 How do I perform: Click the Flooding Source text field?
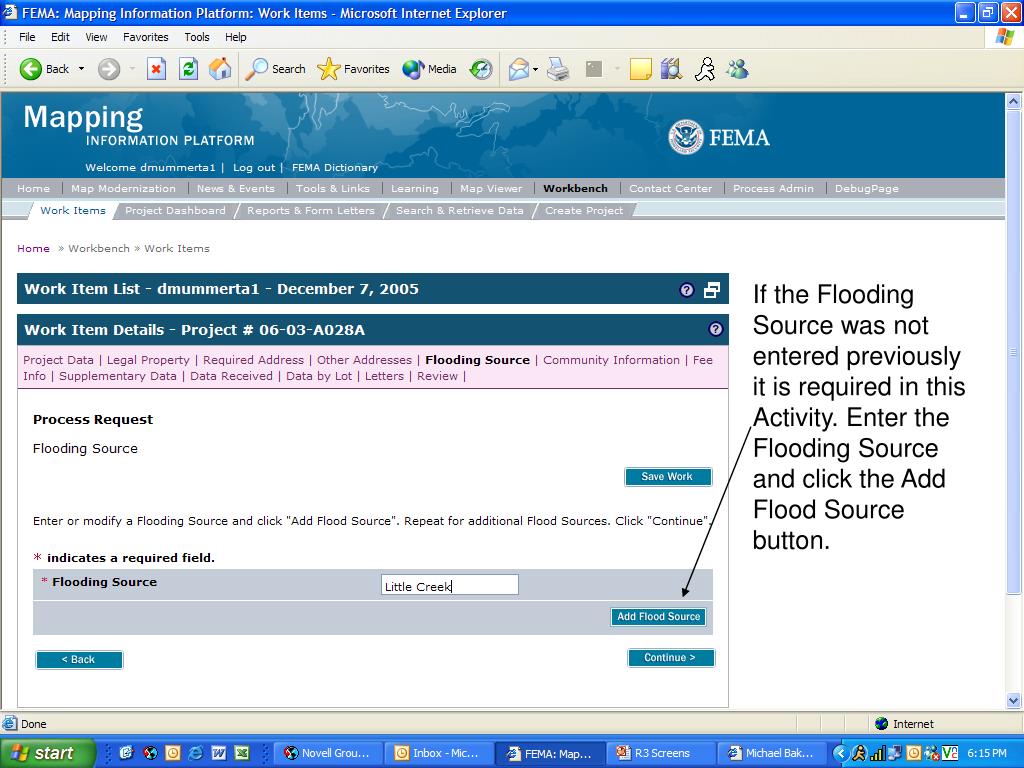449,585
